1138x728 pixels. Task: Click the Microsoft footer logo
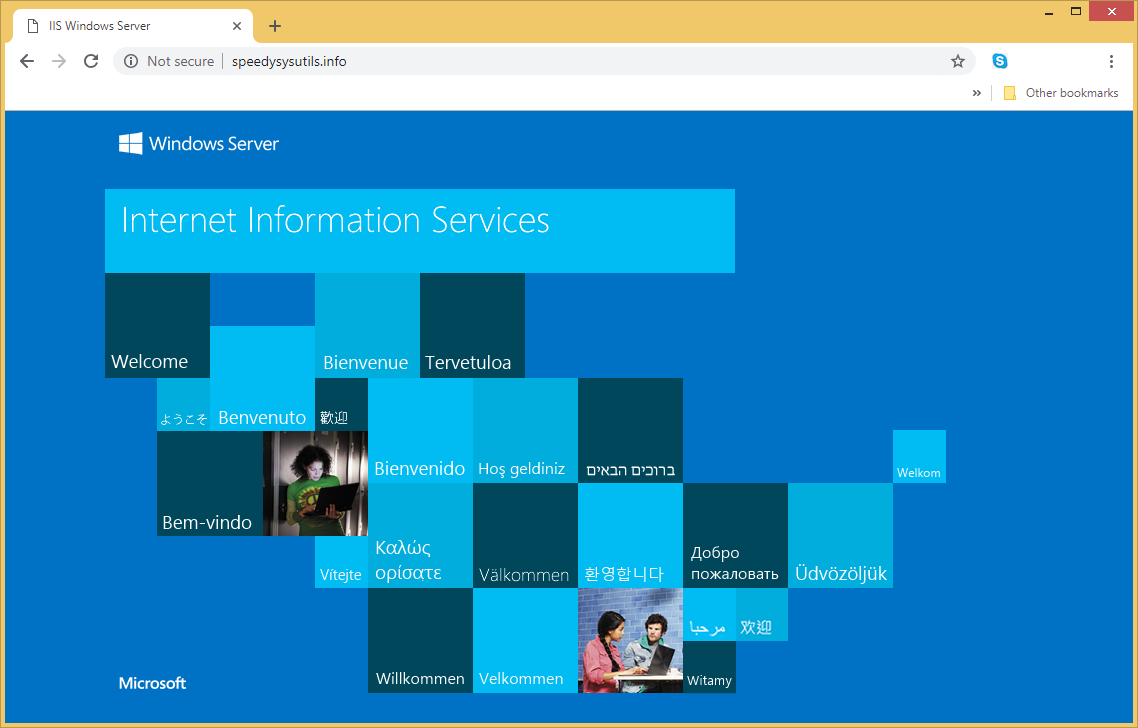[x=152, y=683]
